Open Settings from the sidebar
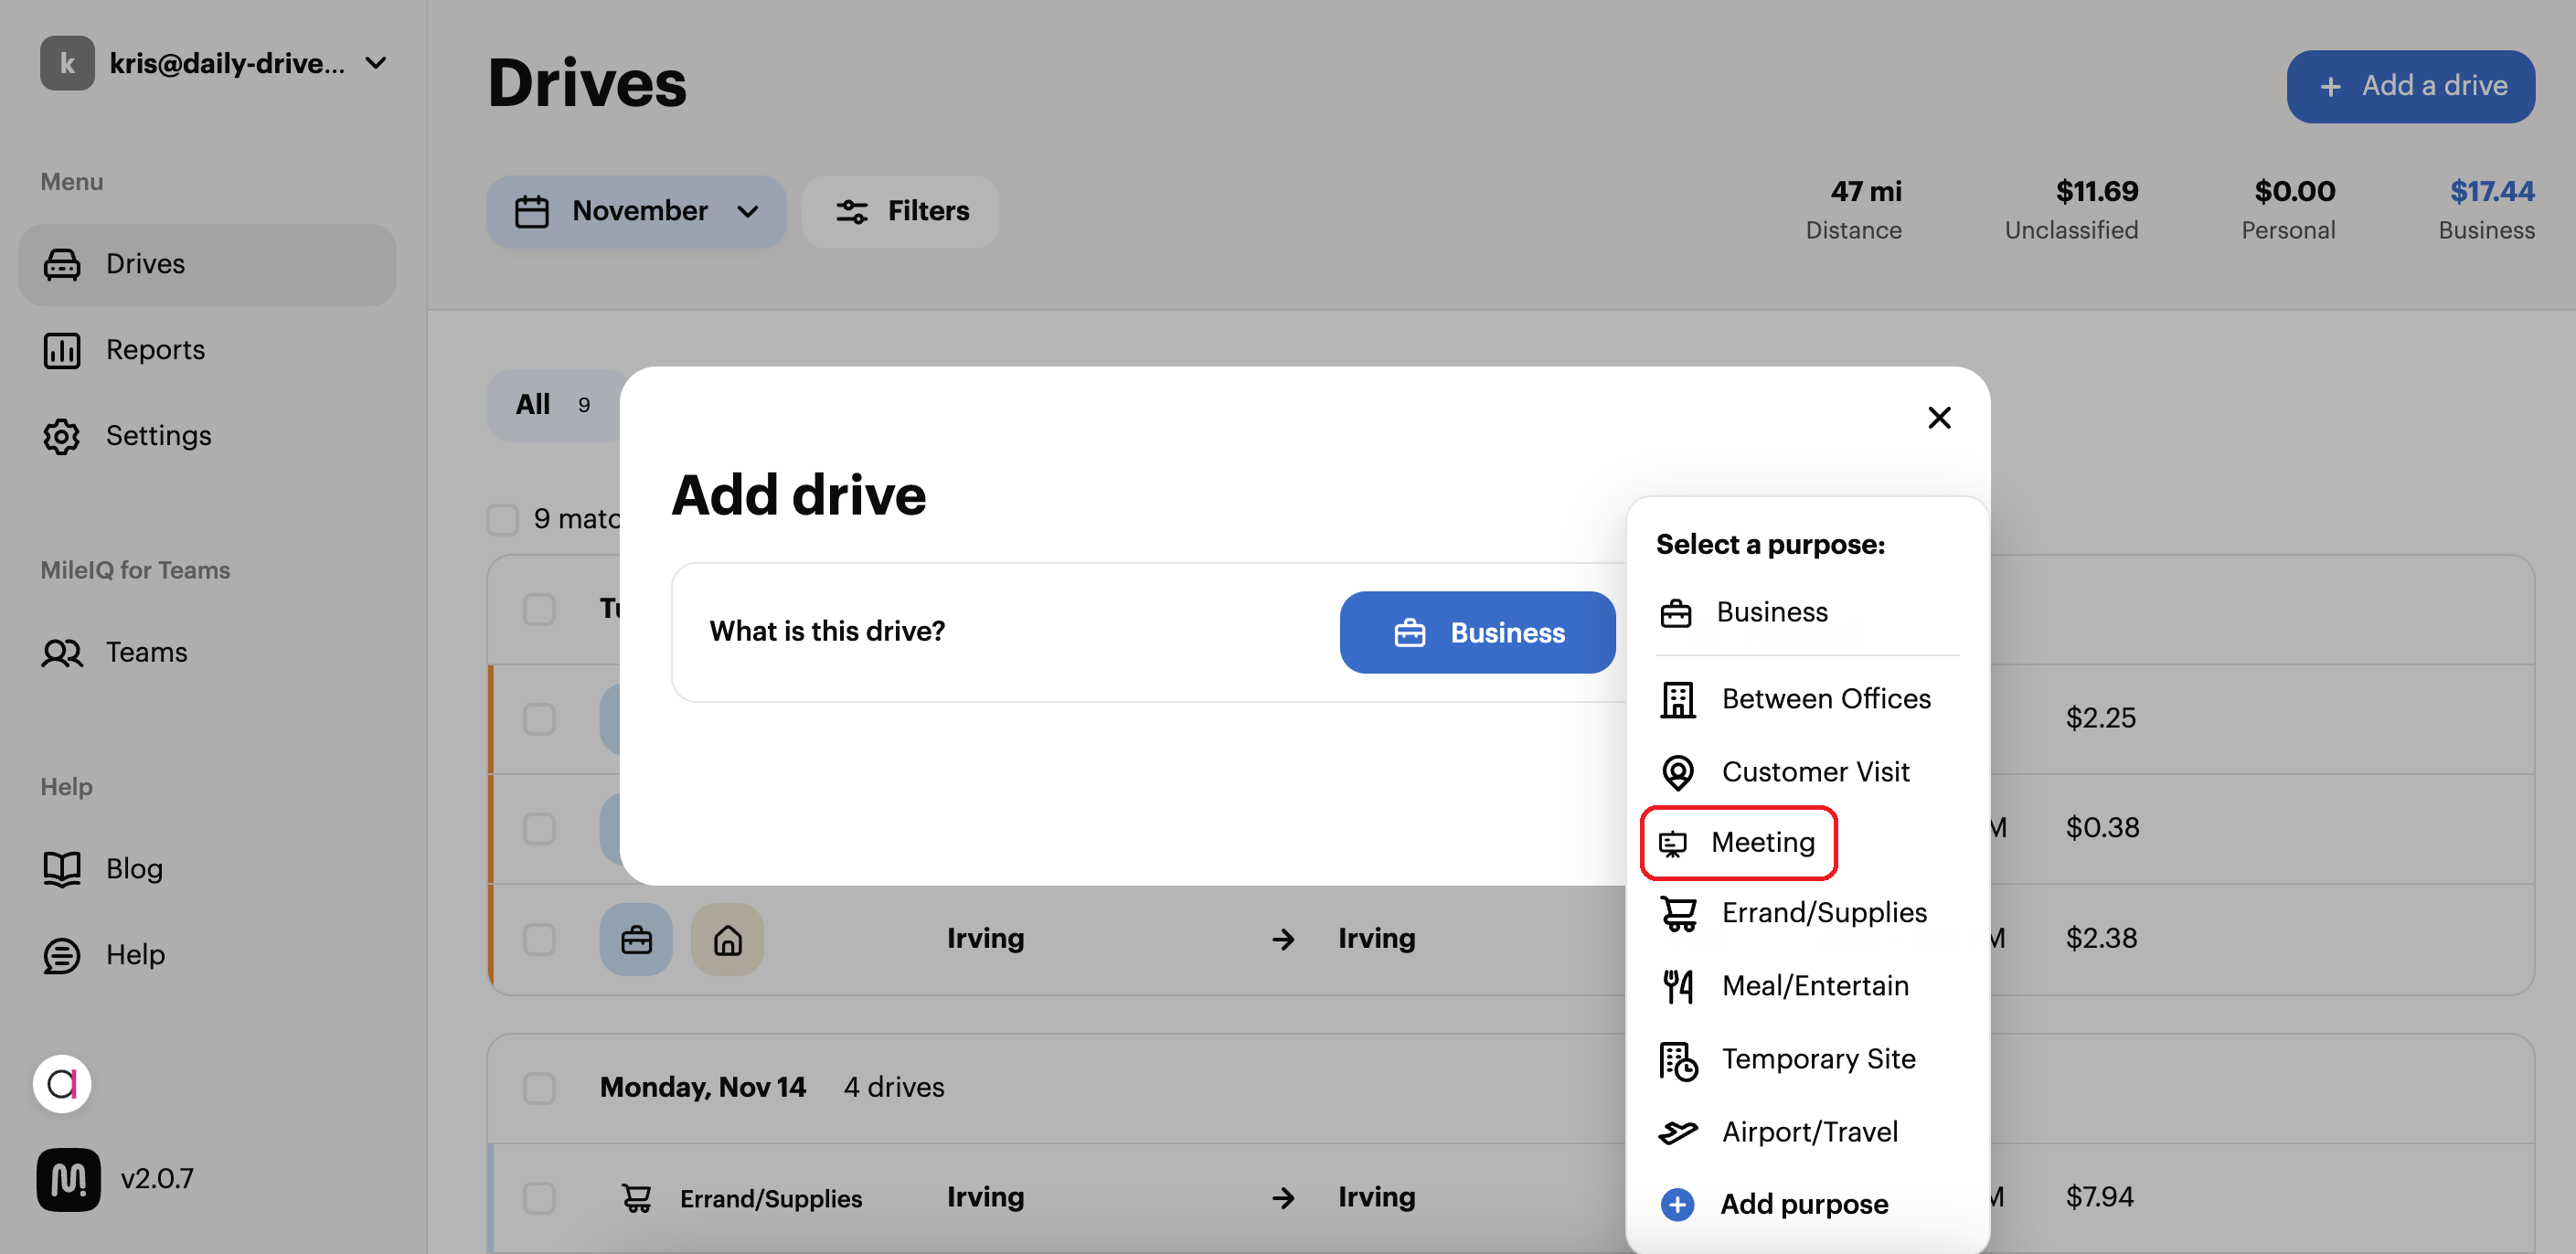This screenshot has height=1254, width=2576. tap(158, 435)
